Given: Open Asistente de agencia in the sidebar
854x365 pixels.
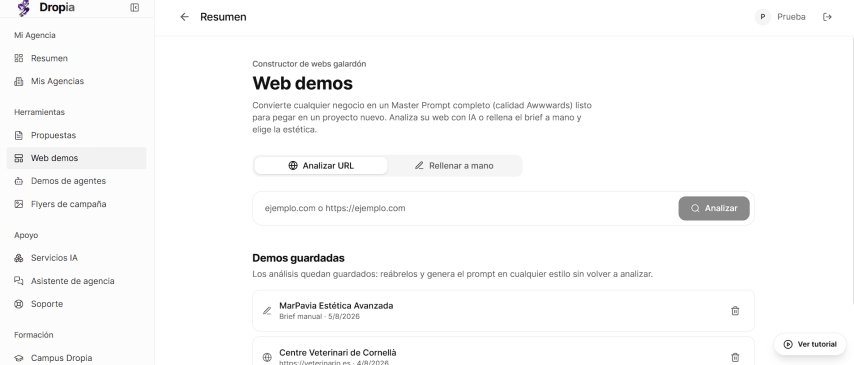Looking at the screenshot, I should click(x=76, y=281).
